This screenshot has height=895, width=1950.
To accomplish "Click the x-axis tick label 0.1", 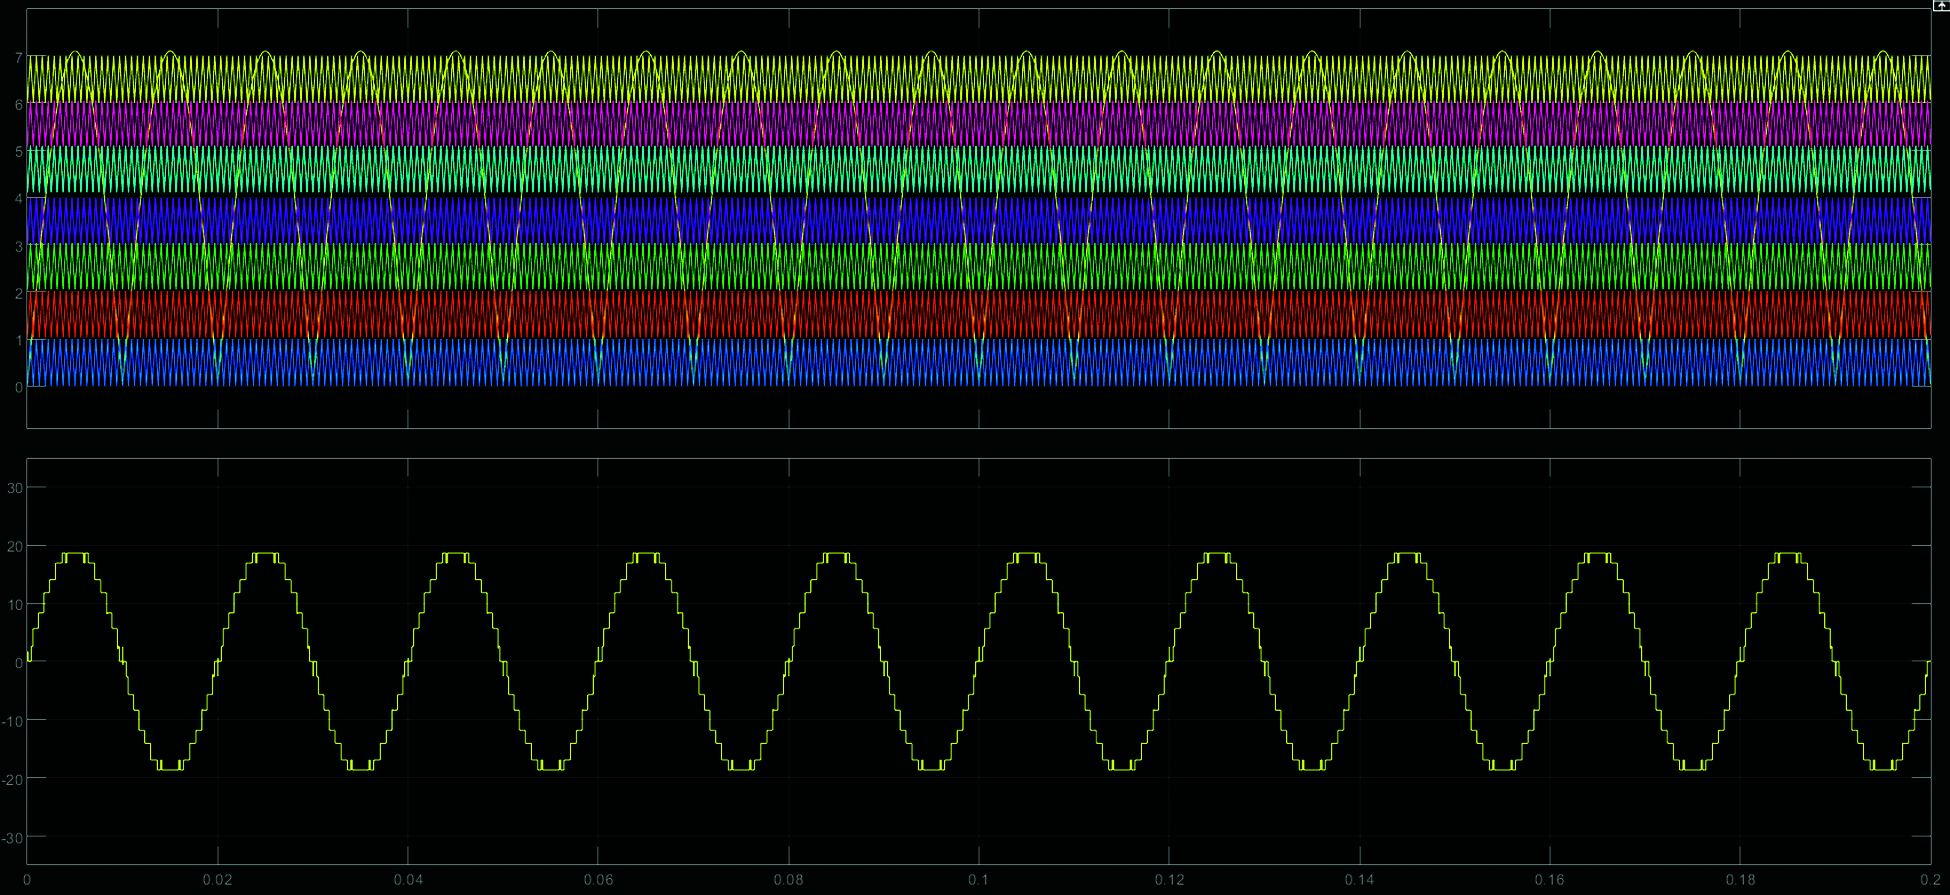I will pyautogui.click(x=978, y=880).
